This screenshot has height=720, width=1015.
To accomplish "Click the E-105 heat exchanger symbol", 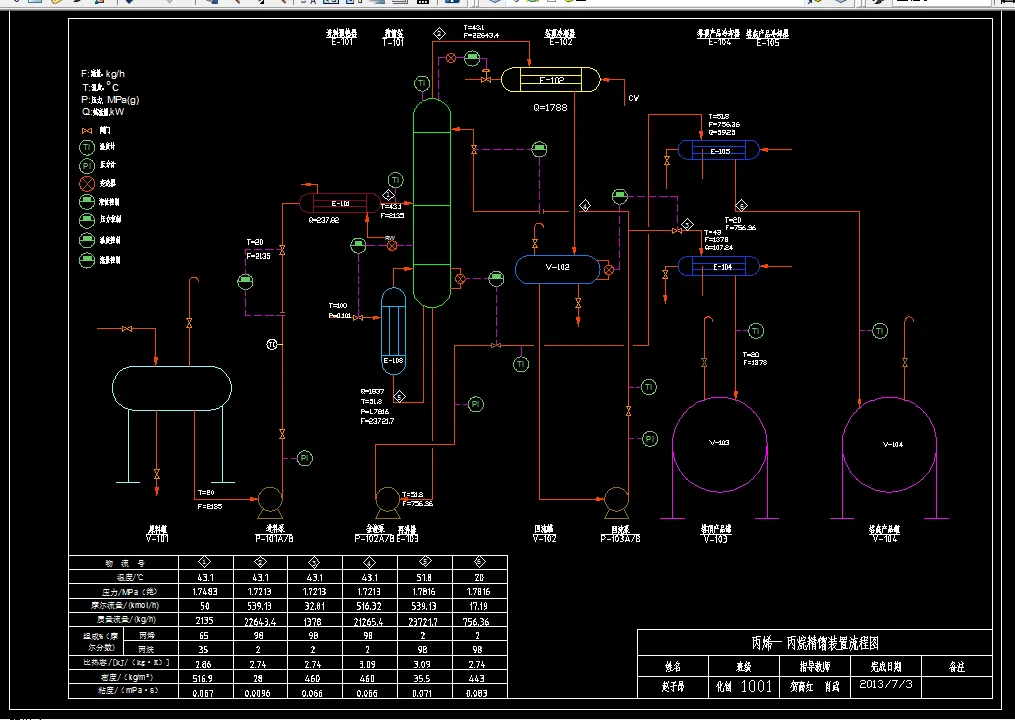I will tap(719, 150).
